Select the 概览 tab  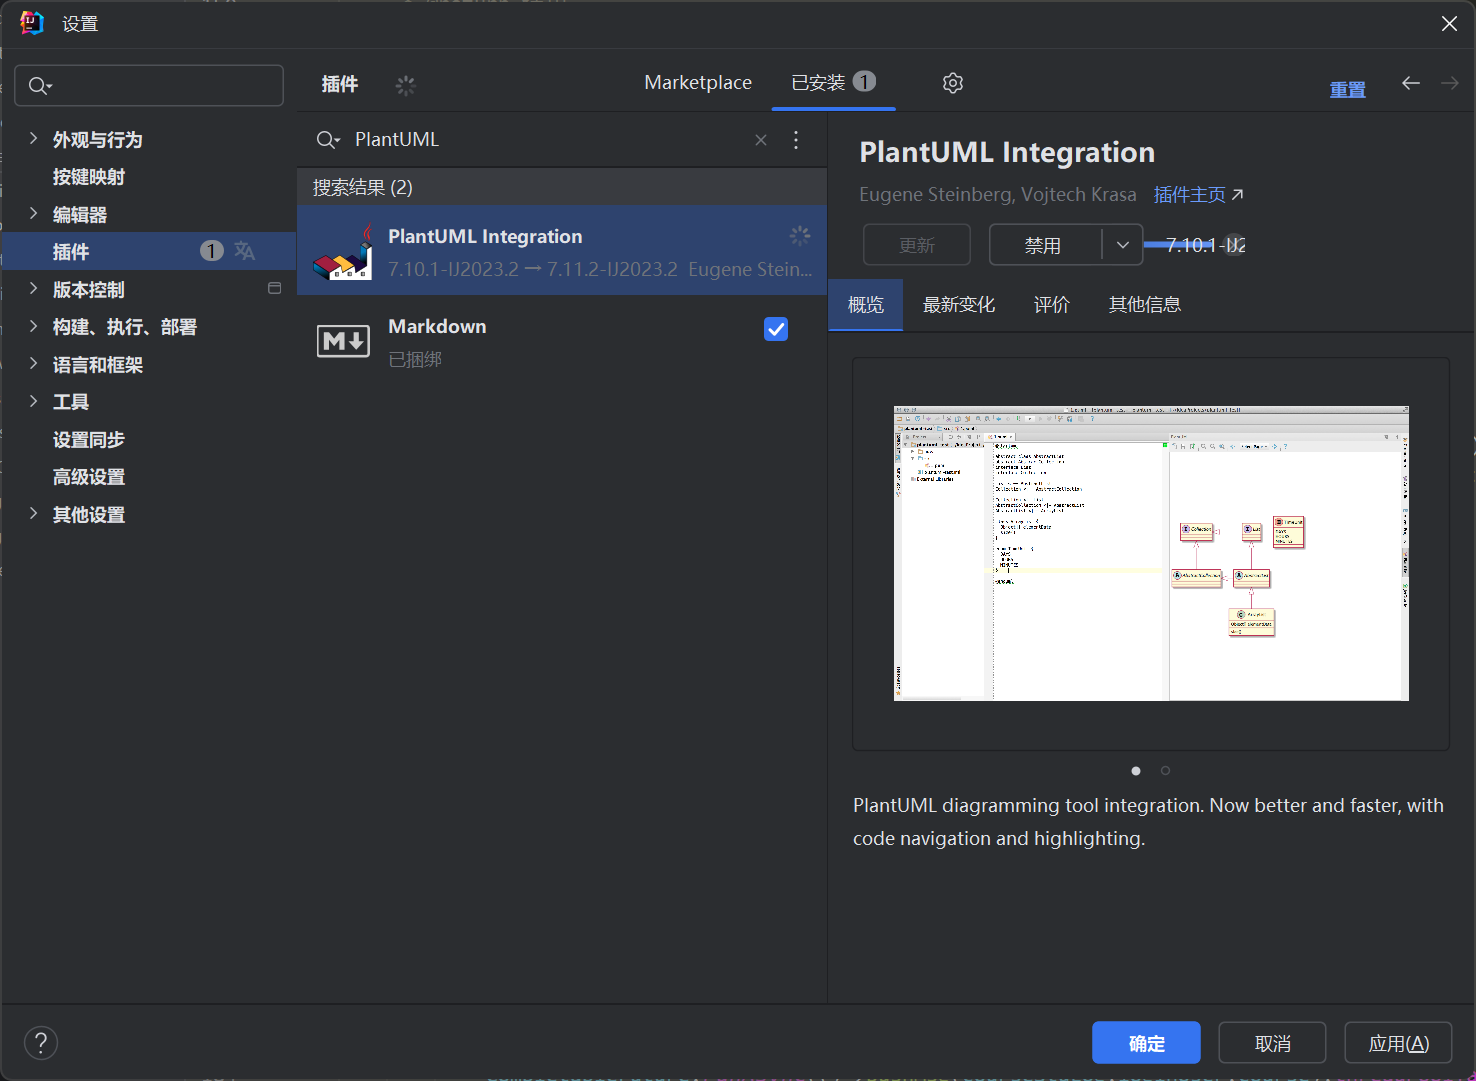pos(866,305)
